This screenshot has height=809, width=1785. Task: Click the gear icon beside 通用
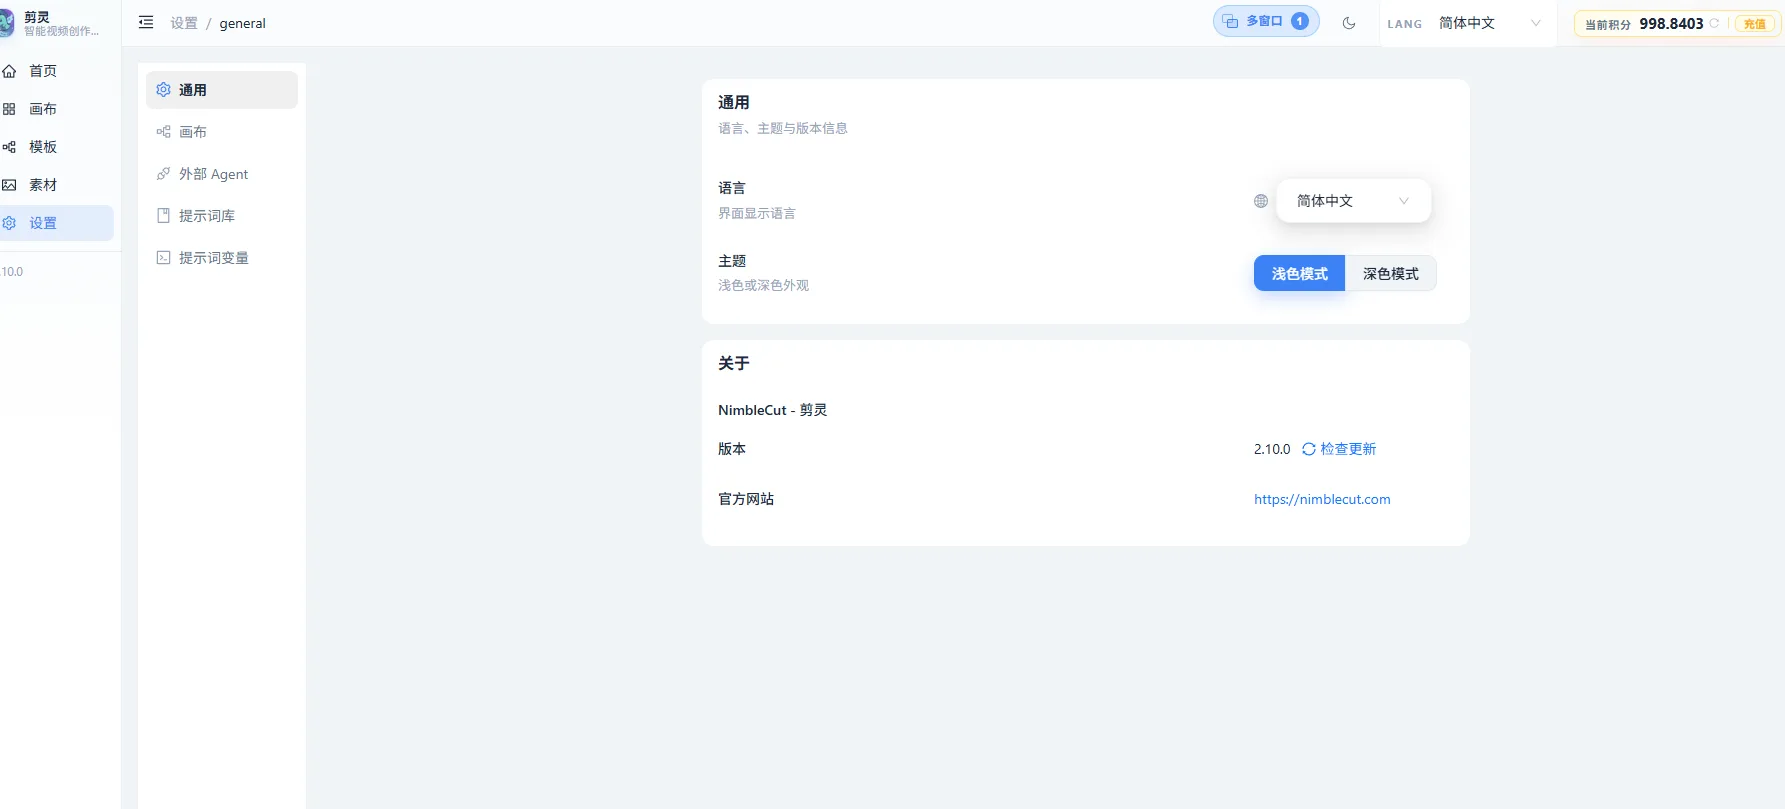164,90
